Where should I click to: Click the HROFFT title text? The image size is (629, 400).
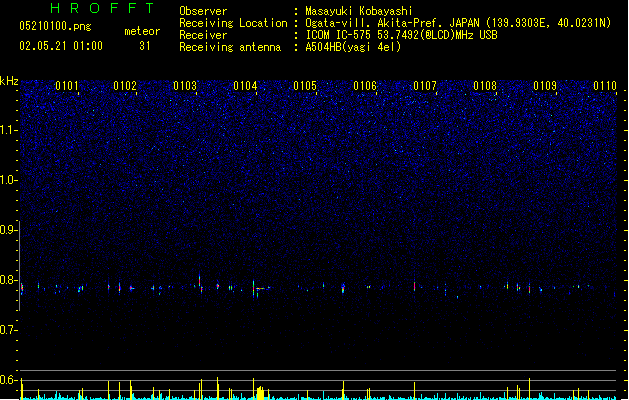103,8
